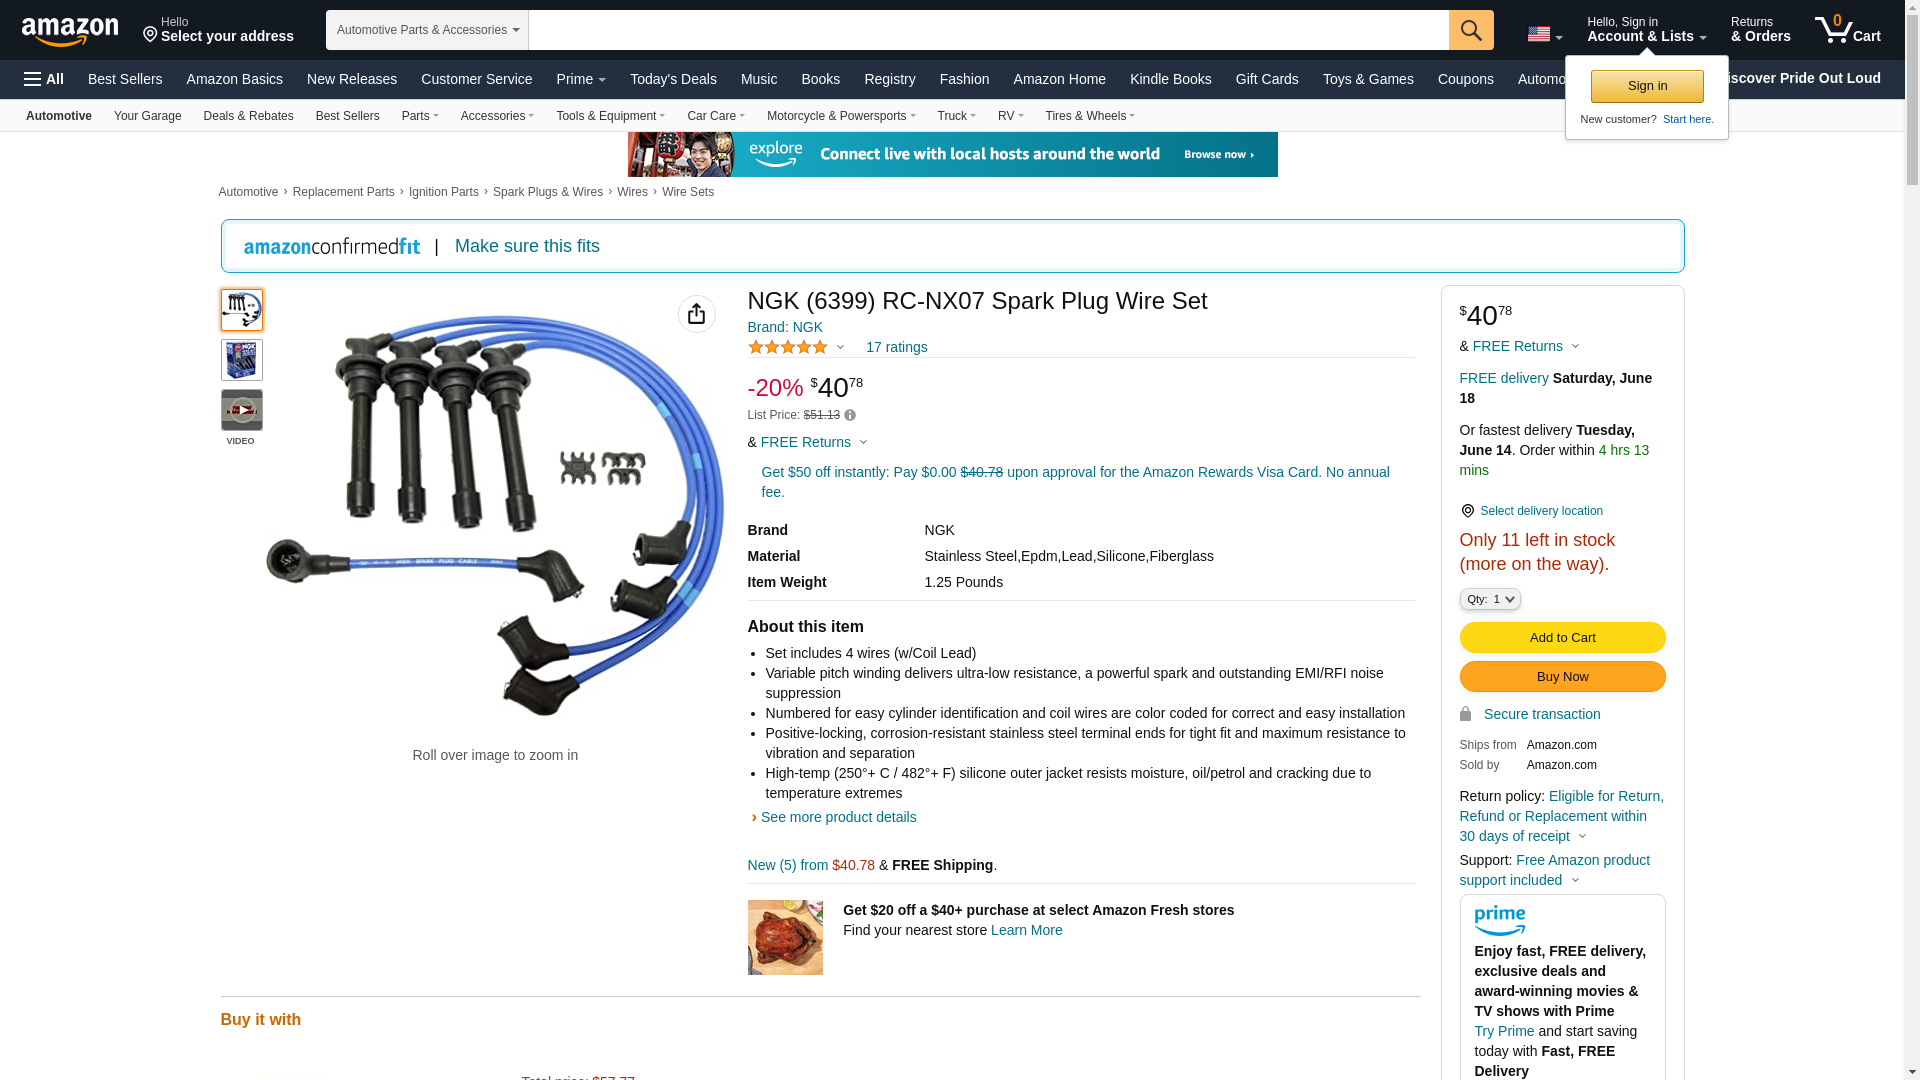Open the 17 ratings link
The height and width of the screenshot is (1080, 1920).
click(x=896, y=347)
